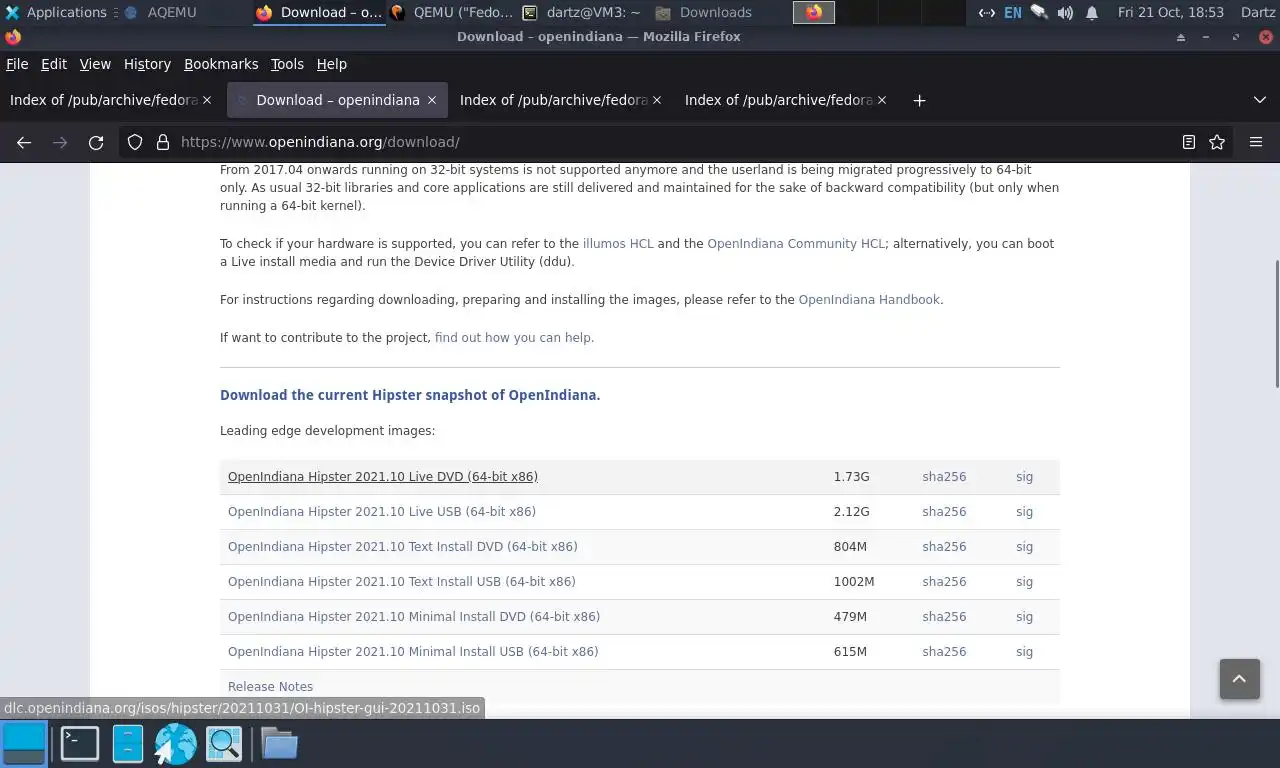
Task: Open the shield tracking protection icon
Action: pyautogui.click(x=135, y=142)
